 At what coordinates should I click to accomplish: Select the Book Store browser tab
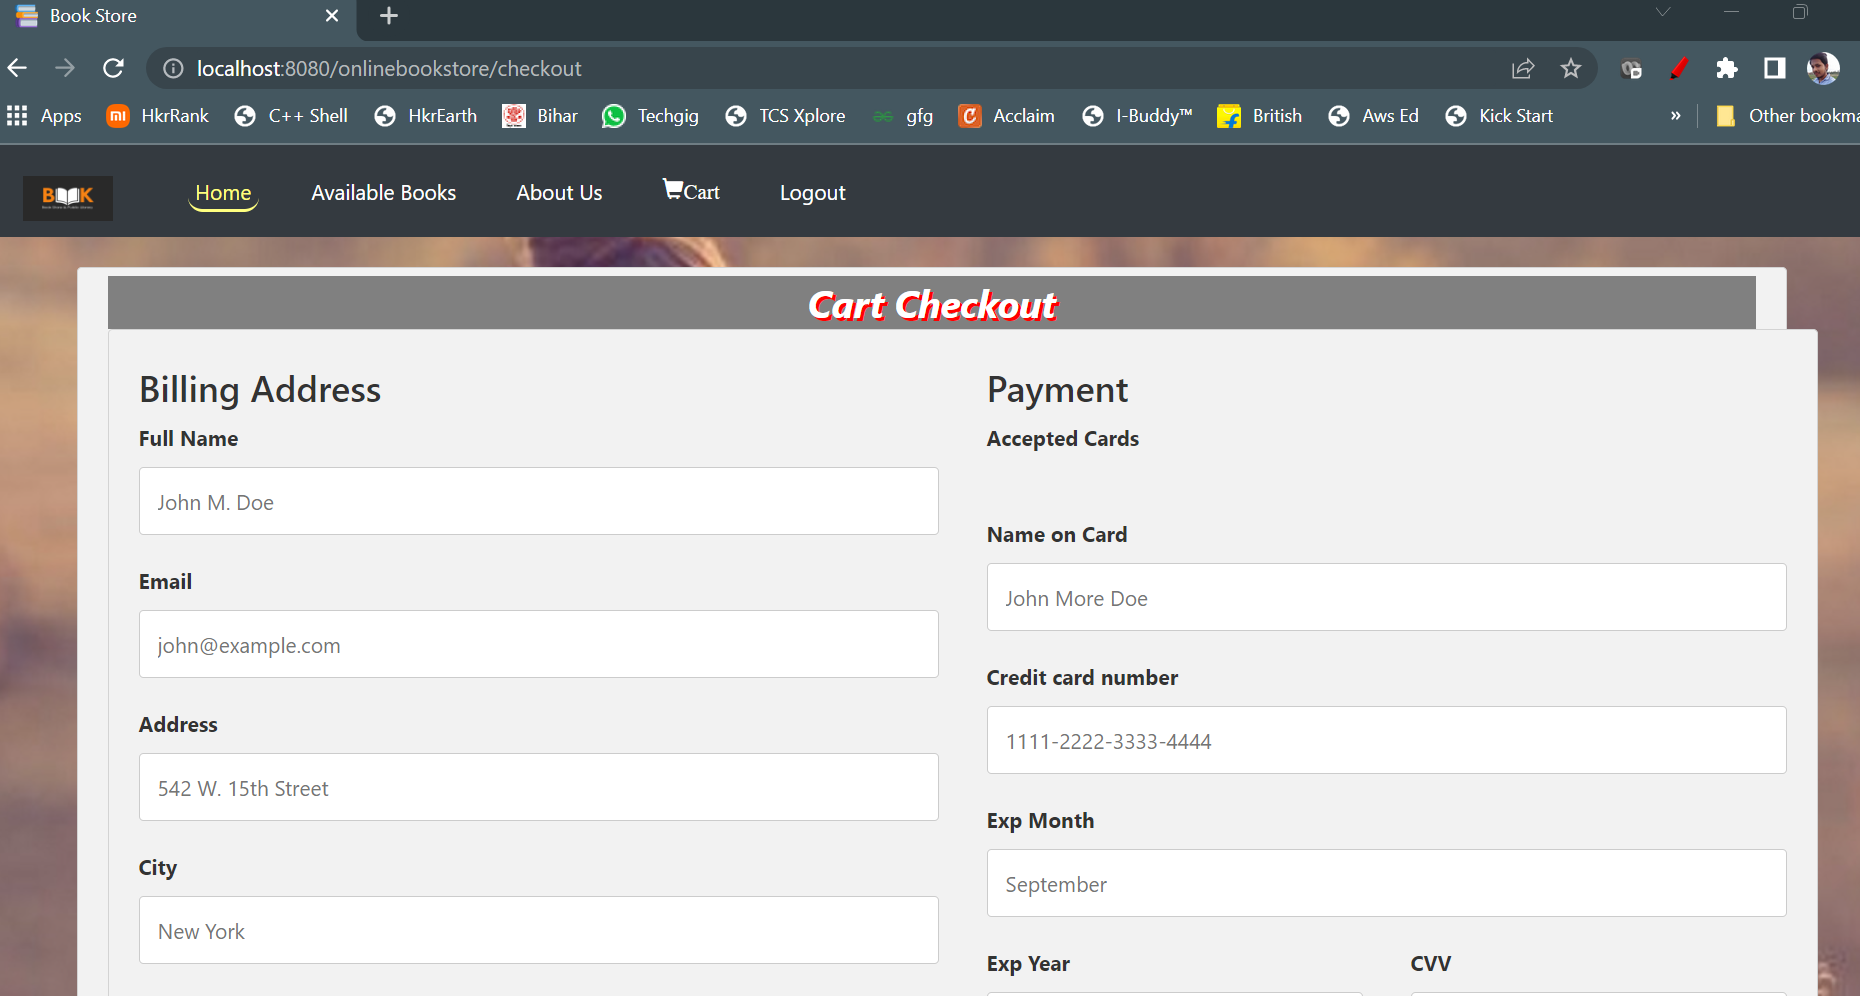[x=180, y=16]
